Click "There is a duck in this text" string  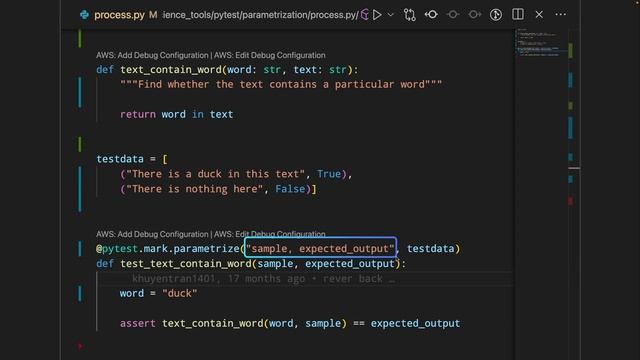click(216, 174)
